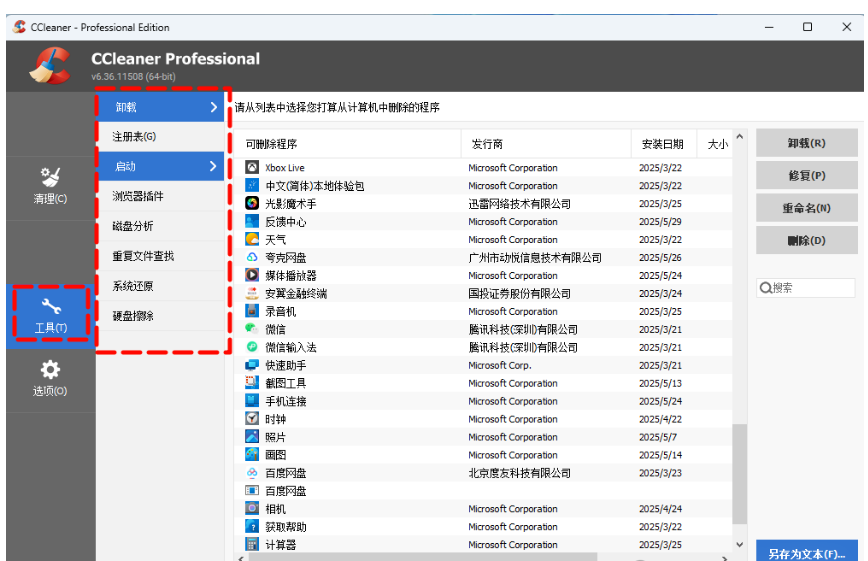Click the 2025/5/7 install date
The height and width of the screenshot is (561, 868).
tap(658, 436)
